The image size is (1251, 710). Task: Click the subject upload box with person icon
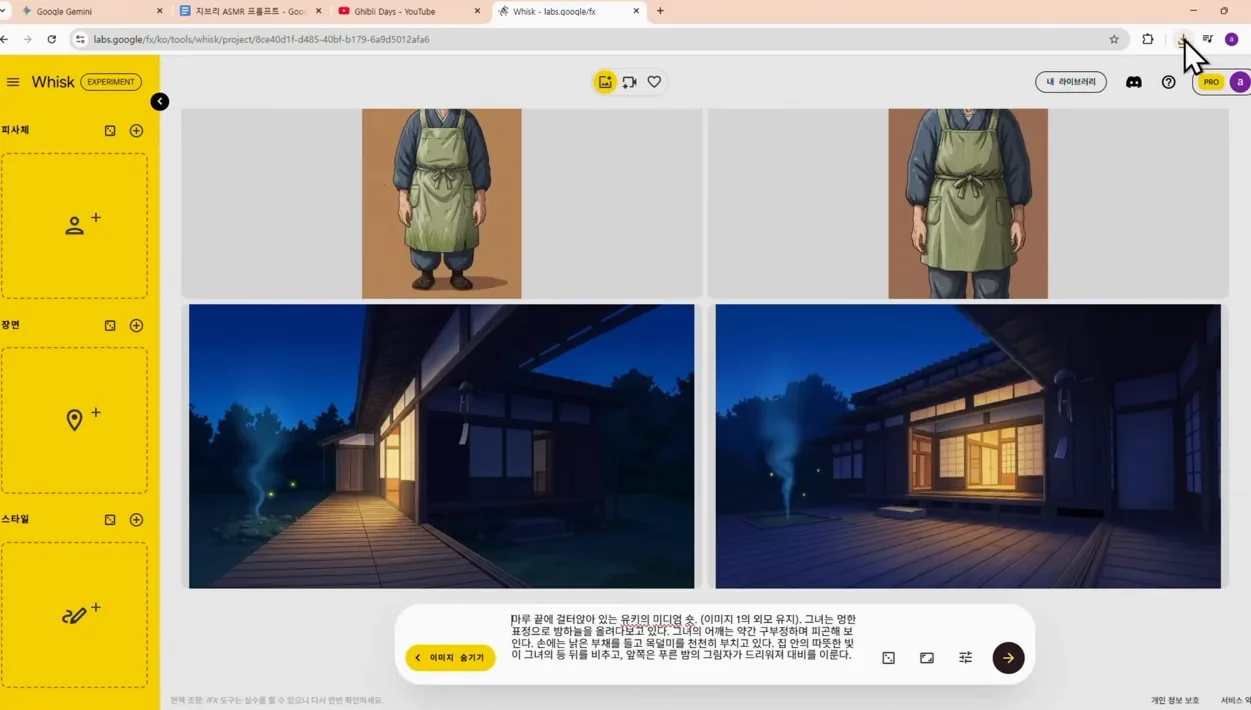pyautogui.click(x=74, y=226)
